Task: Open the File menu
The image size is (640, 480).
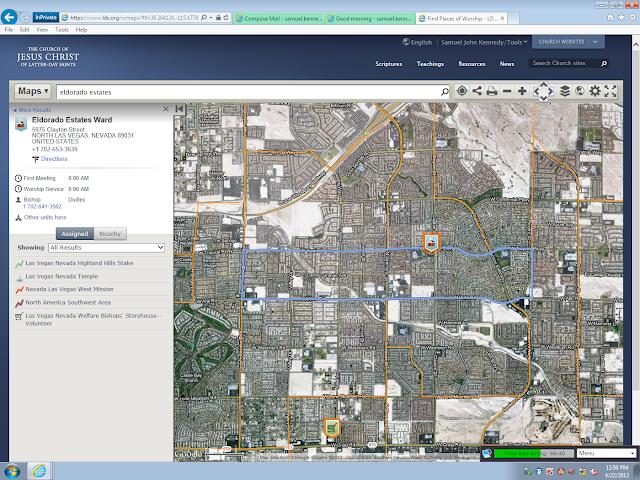Action: point(9,29)
